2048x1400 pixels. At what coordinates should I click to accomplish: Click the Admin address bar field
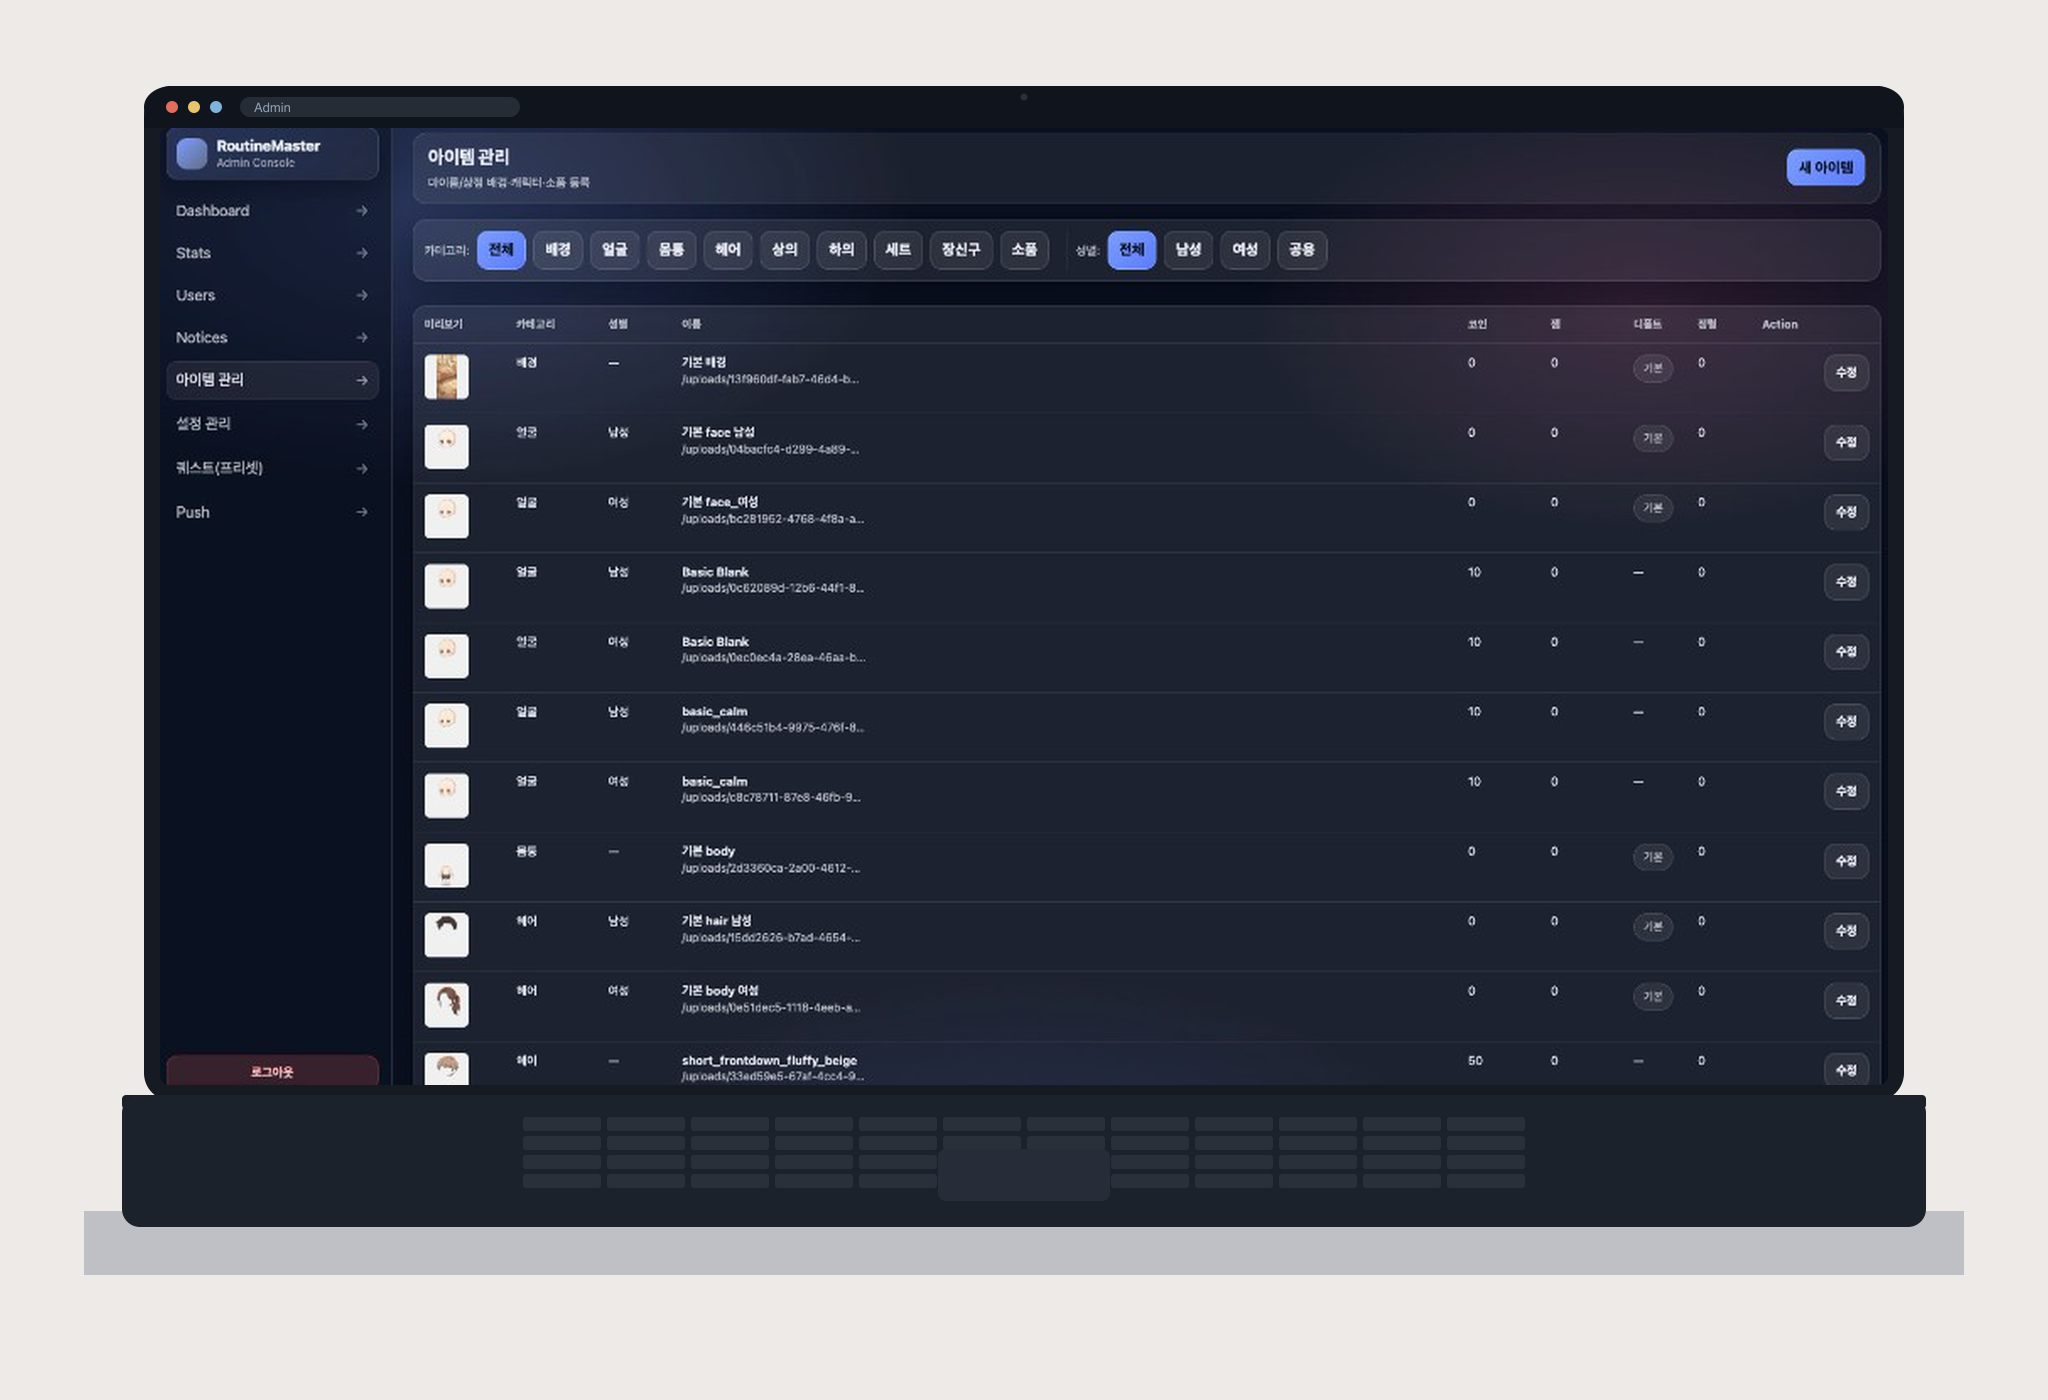tap(380, 107)
